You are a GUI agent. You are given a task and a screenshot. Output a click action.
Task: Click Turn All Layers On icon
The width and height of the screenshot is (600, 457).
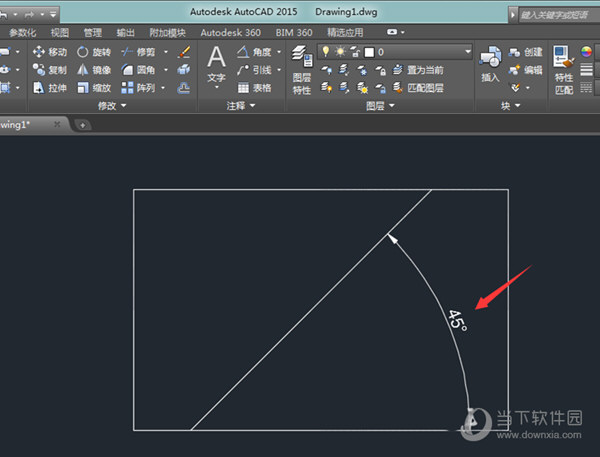(326, 88)
